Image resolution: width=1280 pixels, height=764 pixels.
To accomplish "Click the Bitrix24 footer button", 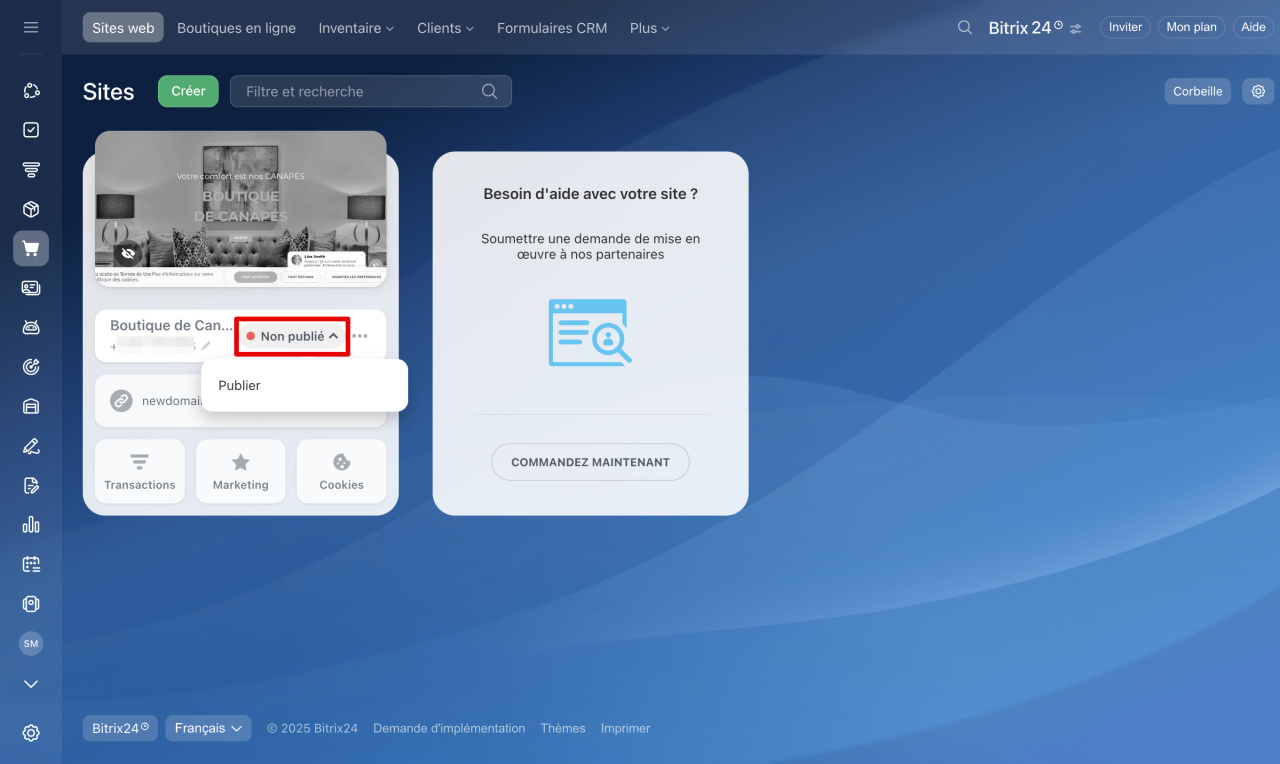I will coord(120,728).
